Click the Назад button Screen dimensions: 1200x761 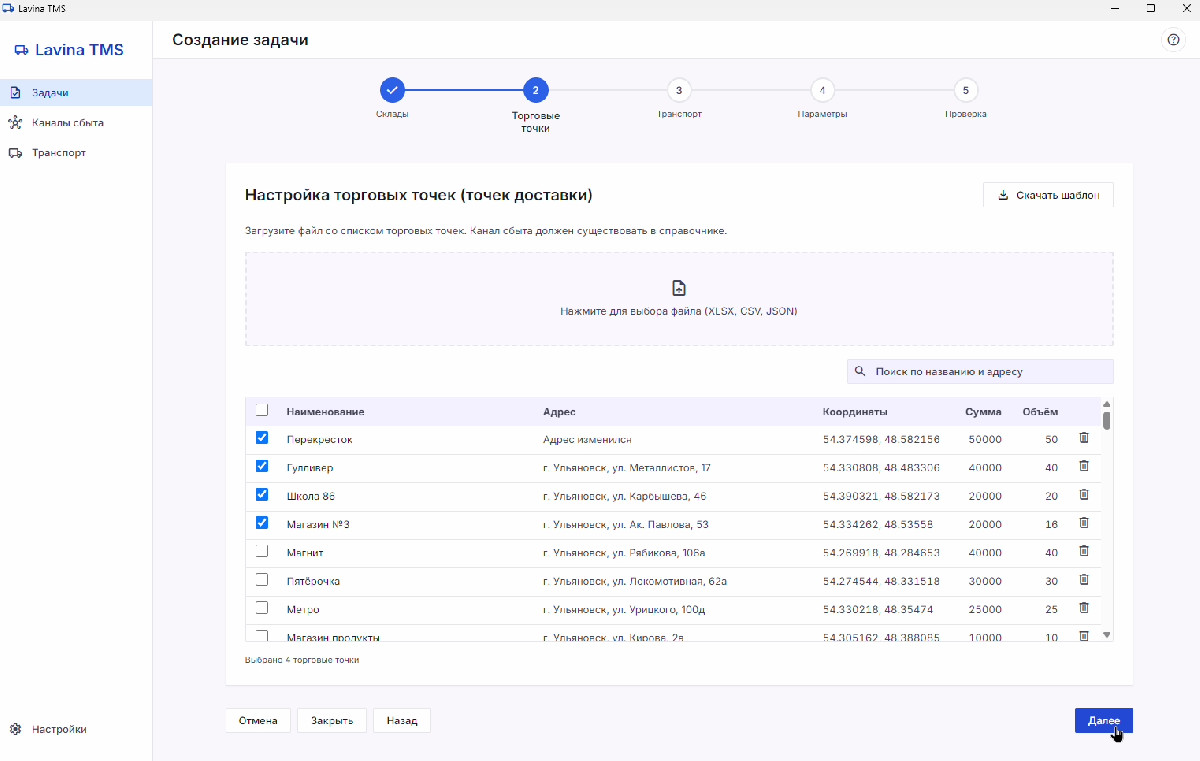pyautogui.click(x=402, y=720)
